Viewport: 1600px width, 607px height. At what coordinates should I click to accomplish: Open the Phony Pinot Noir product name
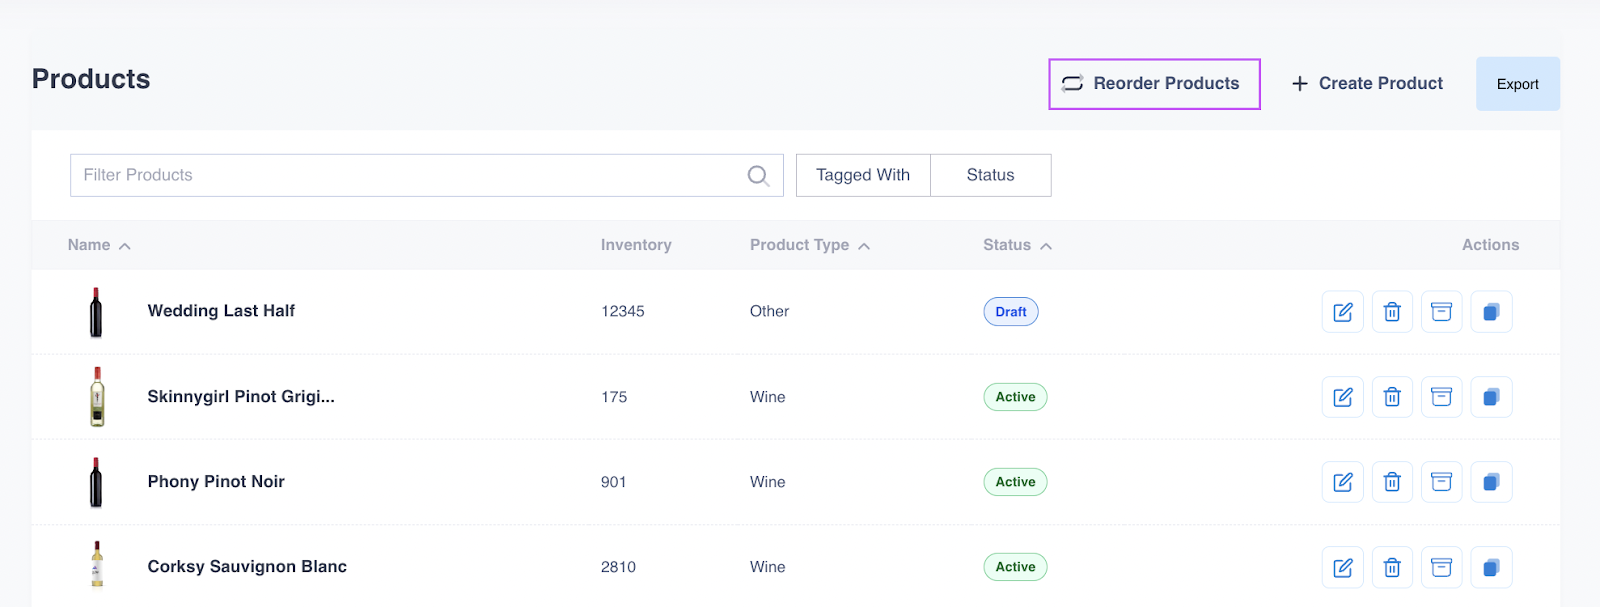click(x=216, y=482)
